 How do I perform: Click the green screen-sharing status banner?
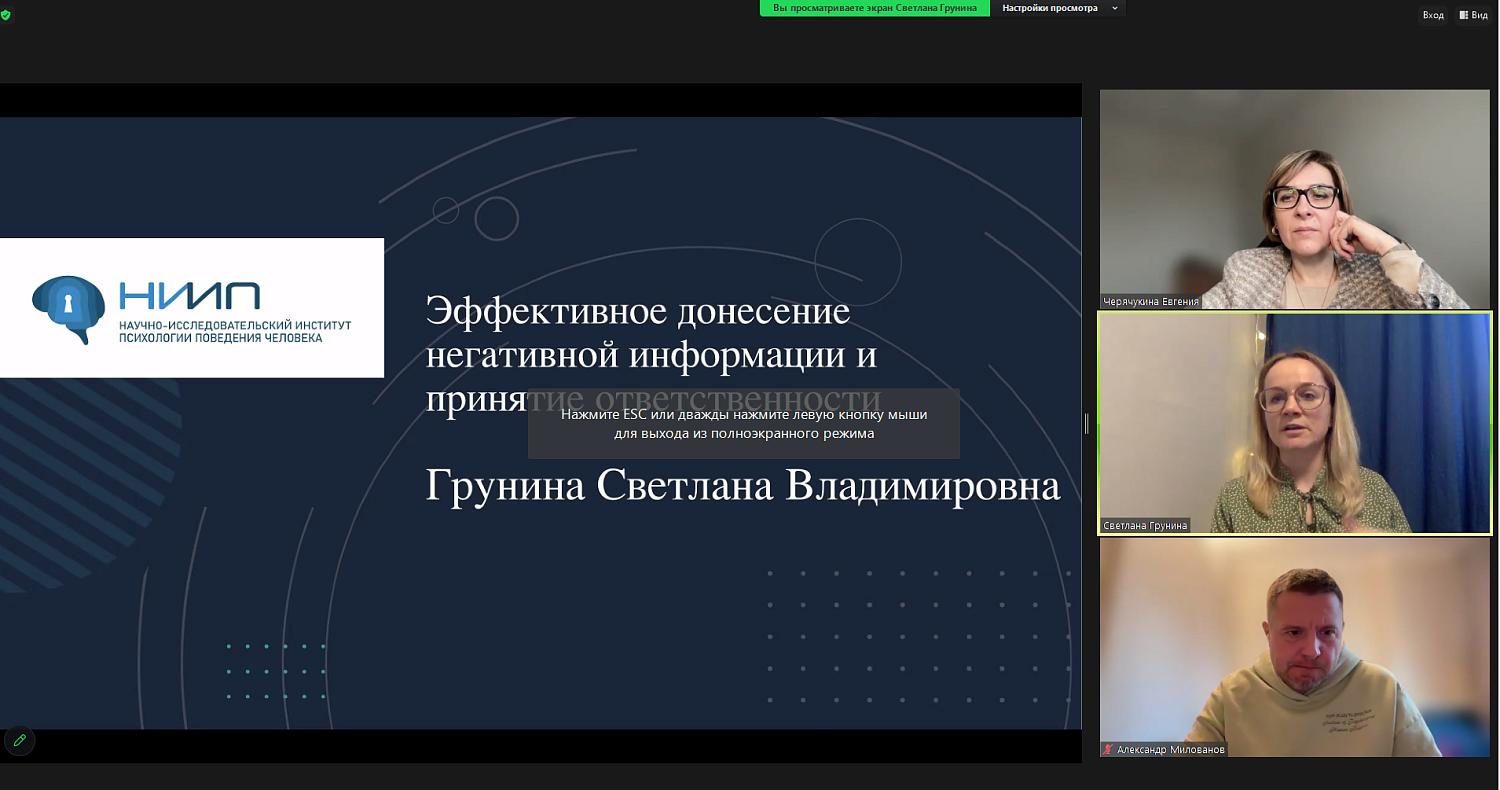click(875, 8)
